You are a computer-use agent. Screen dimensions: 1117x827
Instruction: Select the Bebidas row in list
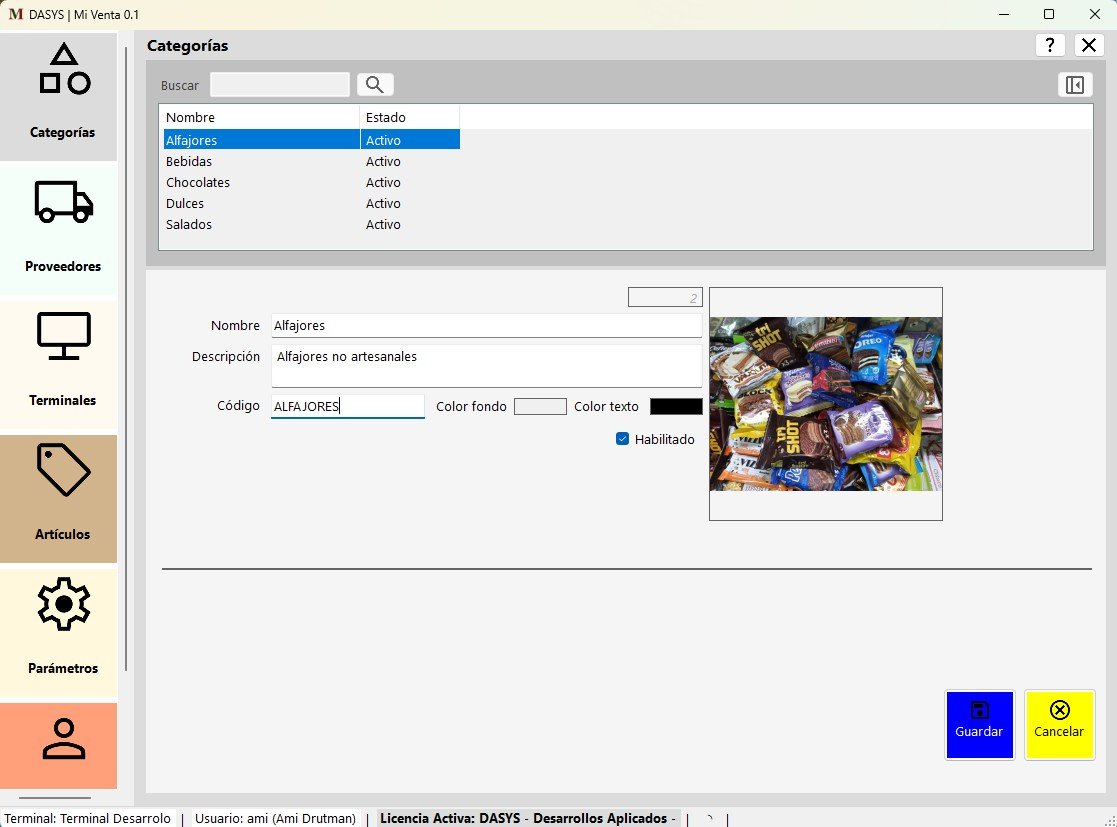point(189,161)
